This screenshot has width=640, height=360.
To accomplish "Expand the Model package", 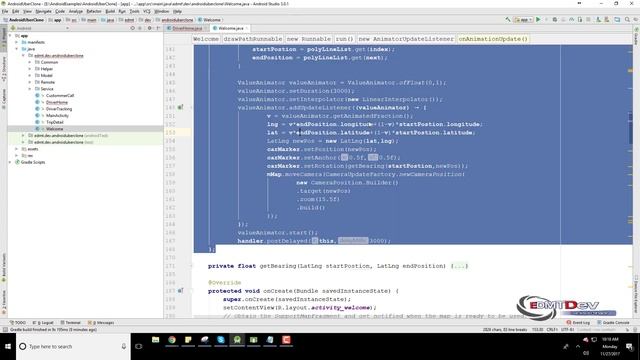I will (30, 75).
